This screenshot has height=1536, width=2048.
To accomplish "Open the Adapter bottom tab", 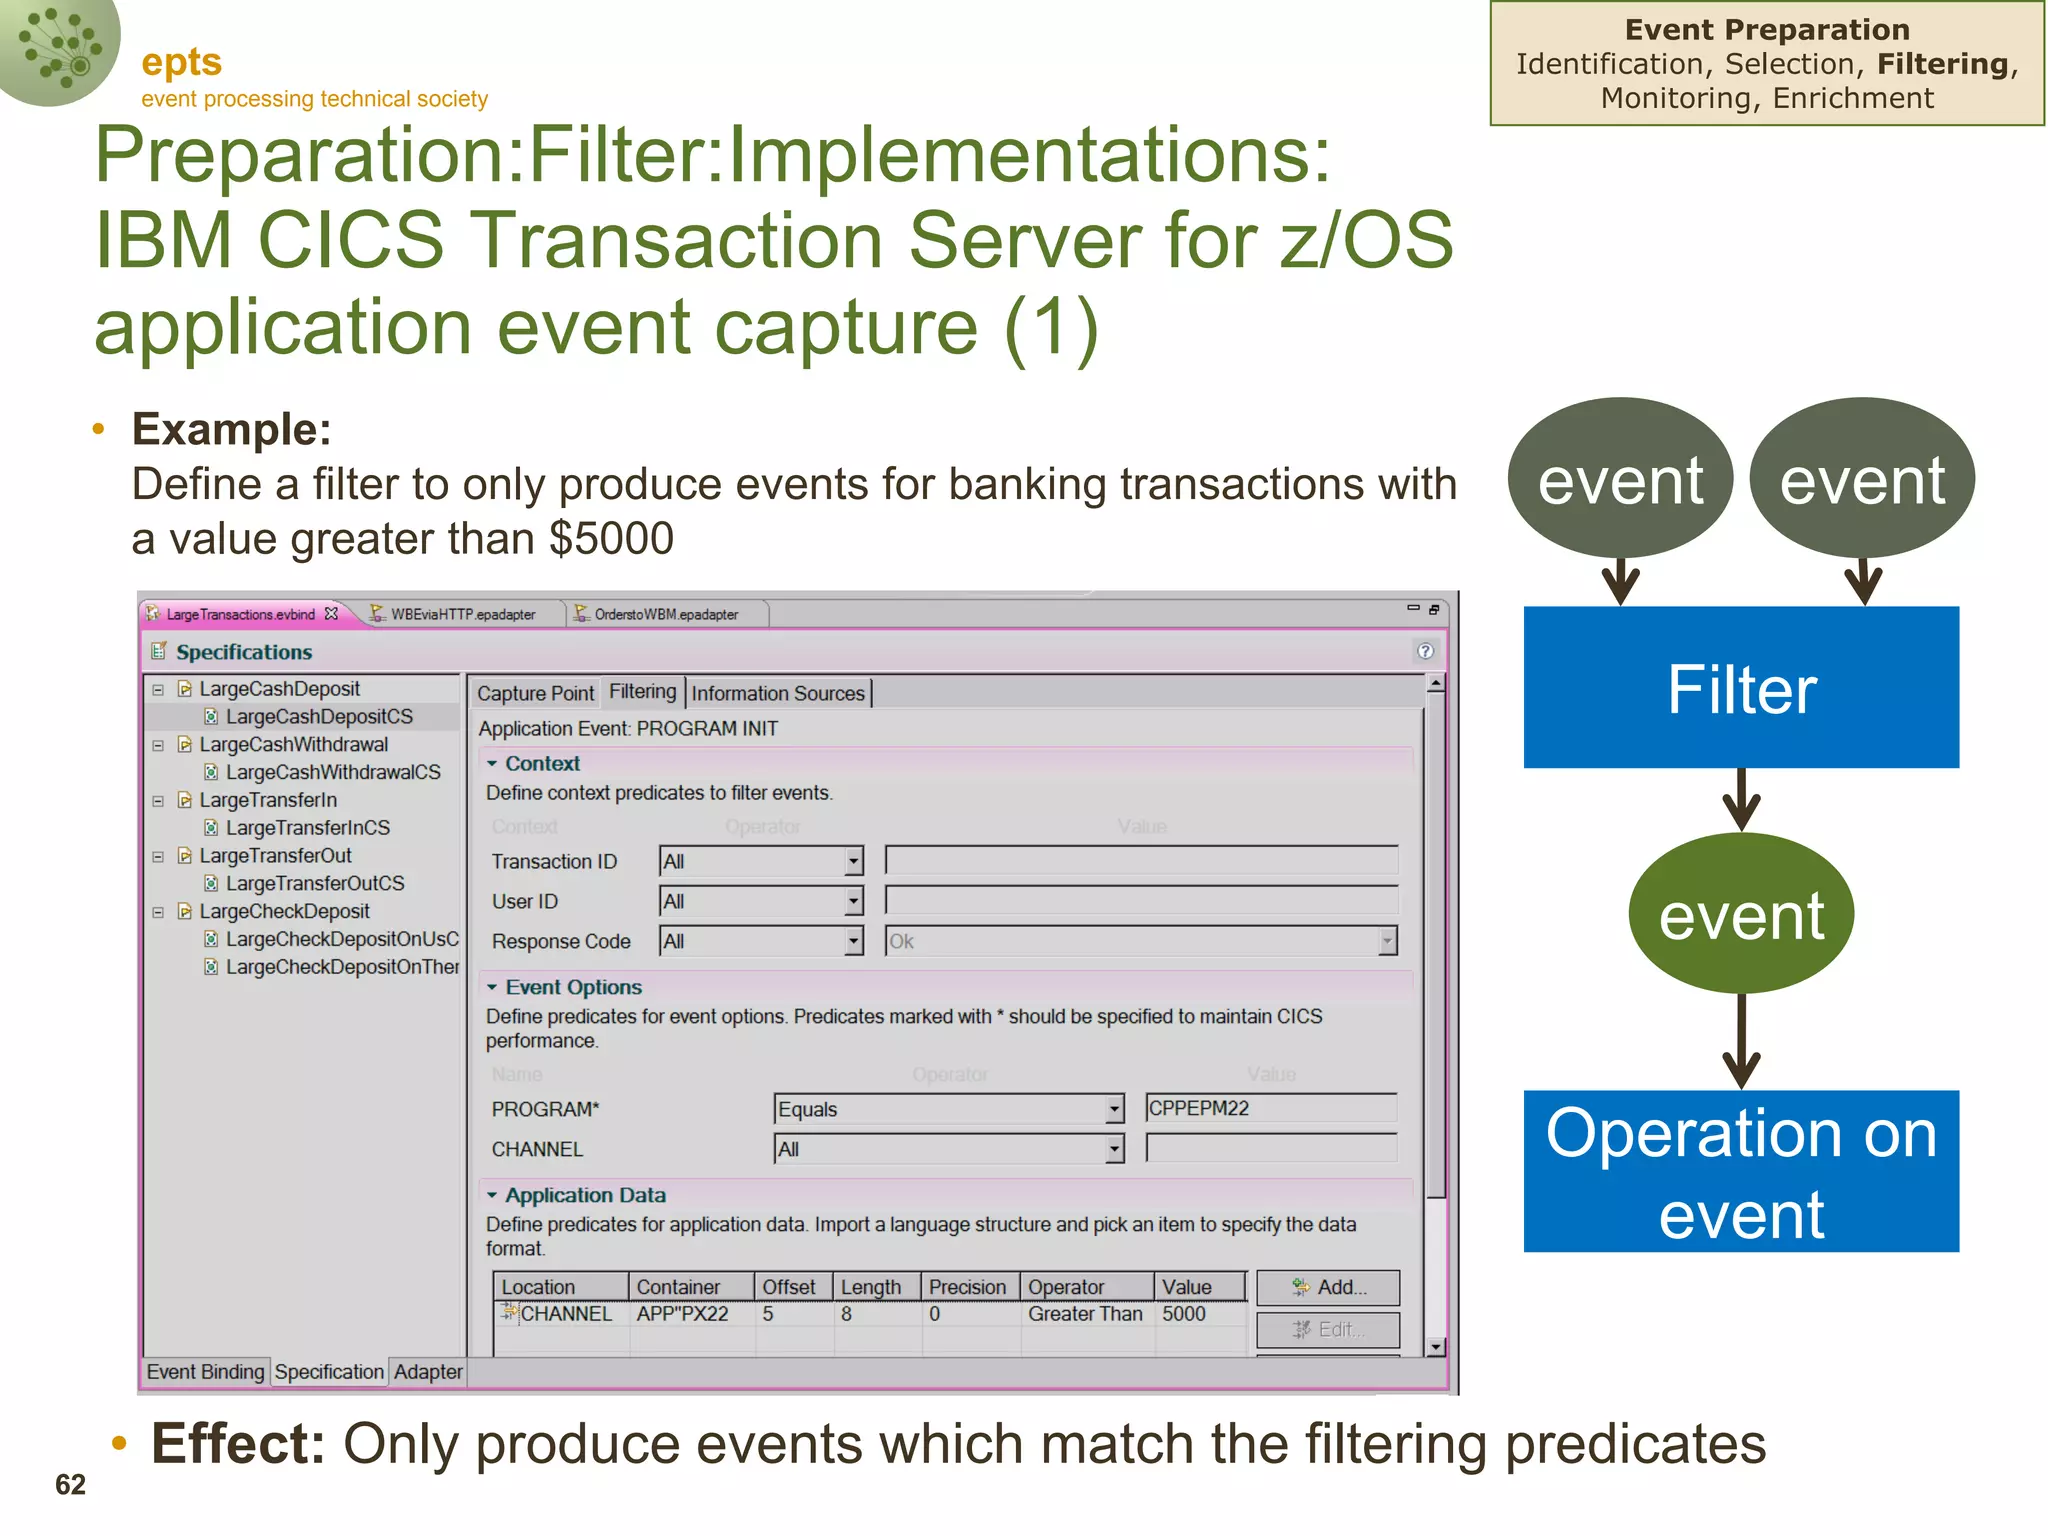I will pos(428,1372).
